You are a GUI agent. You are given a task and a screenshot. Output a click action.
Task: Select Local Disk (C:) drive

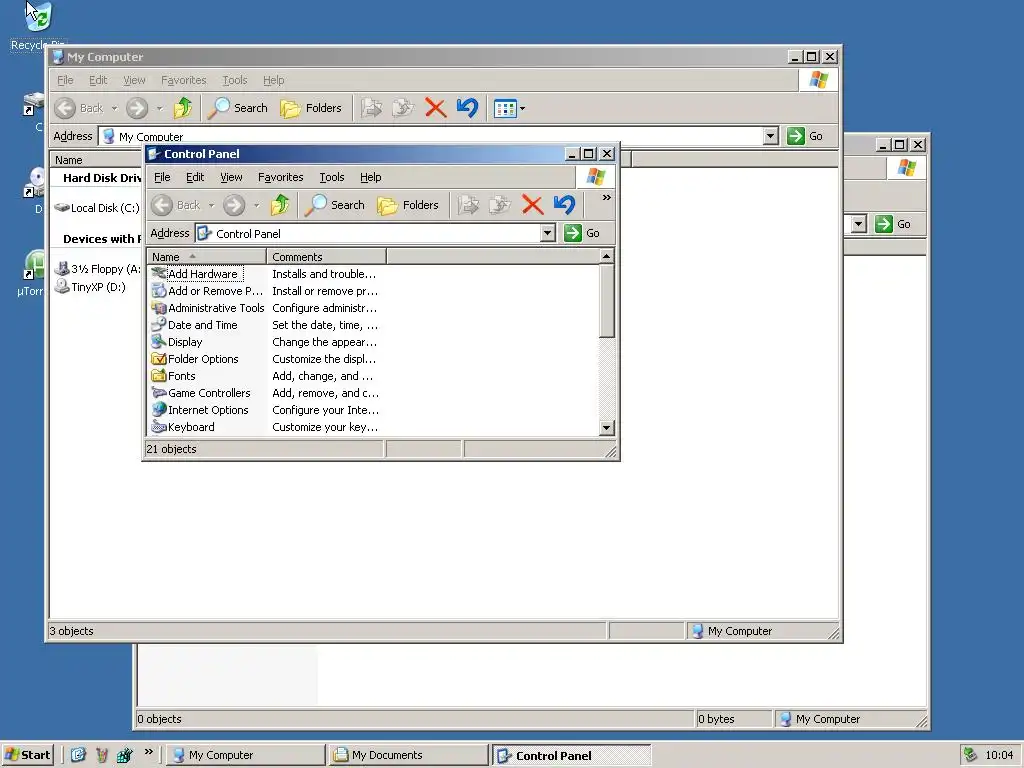click(97, 208)
